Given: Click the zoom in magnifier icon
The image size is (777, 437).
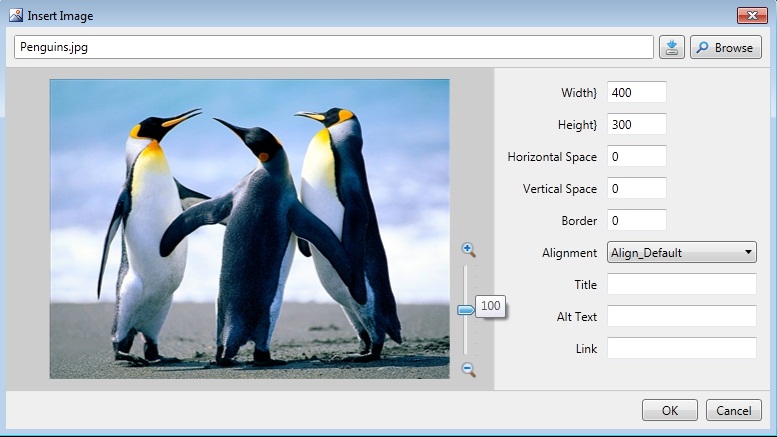Looking at the screenshot, I should 467,249.
